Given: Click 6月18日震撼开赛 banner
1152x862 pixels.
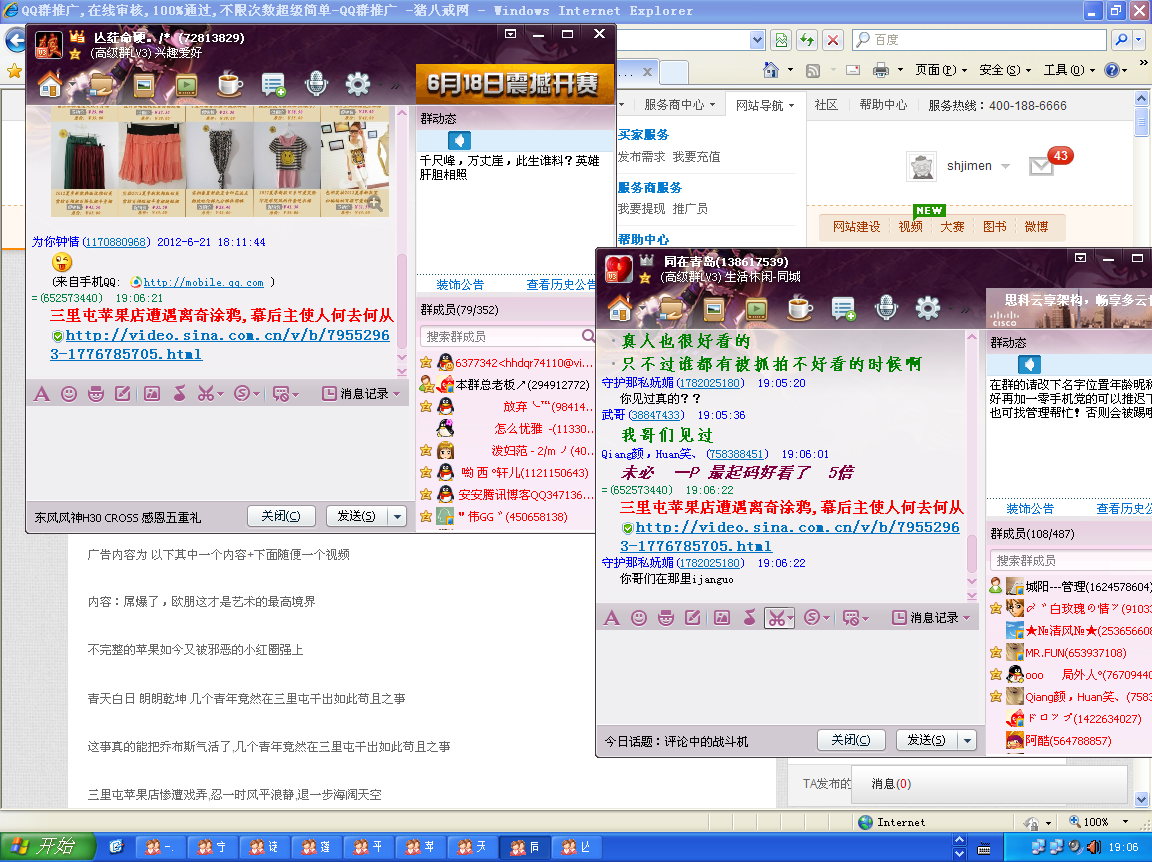Looking at the screenshot, I should tap(513, 85).
